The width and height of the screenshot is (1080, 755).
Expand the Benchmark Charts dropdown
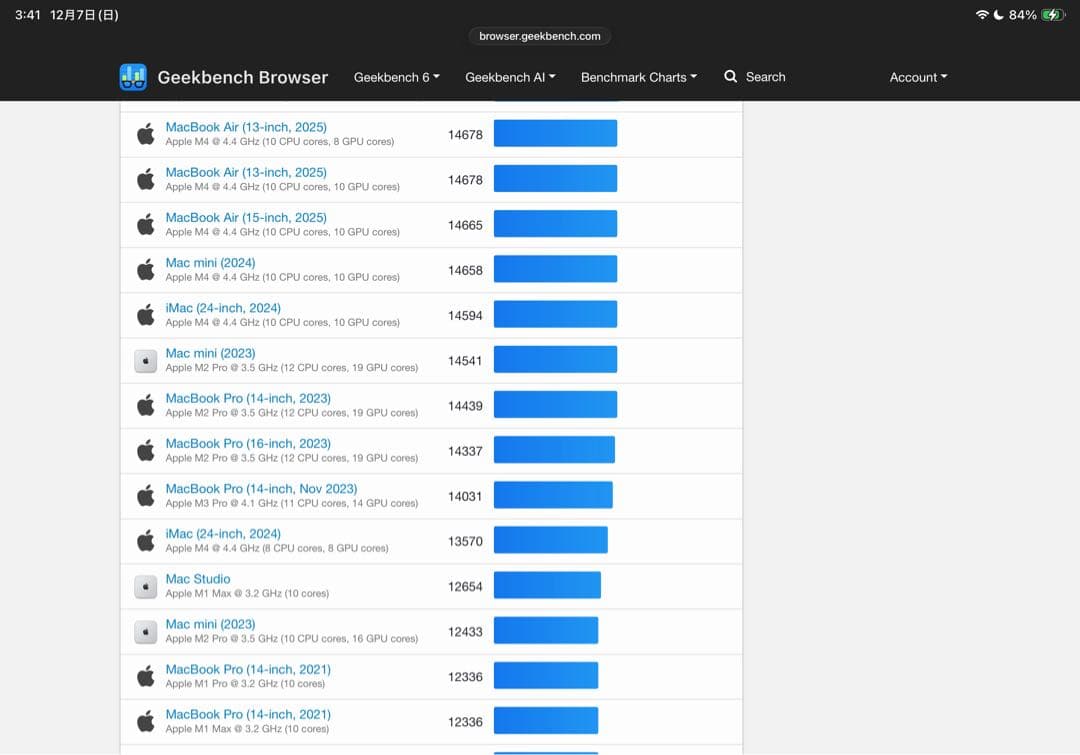point(639,77)
